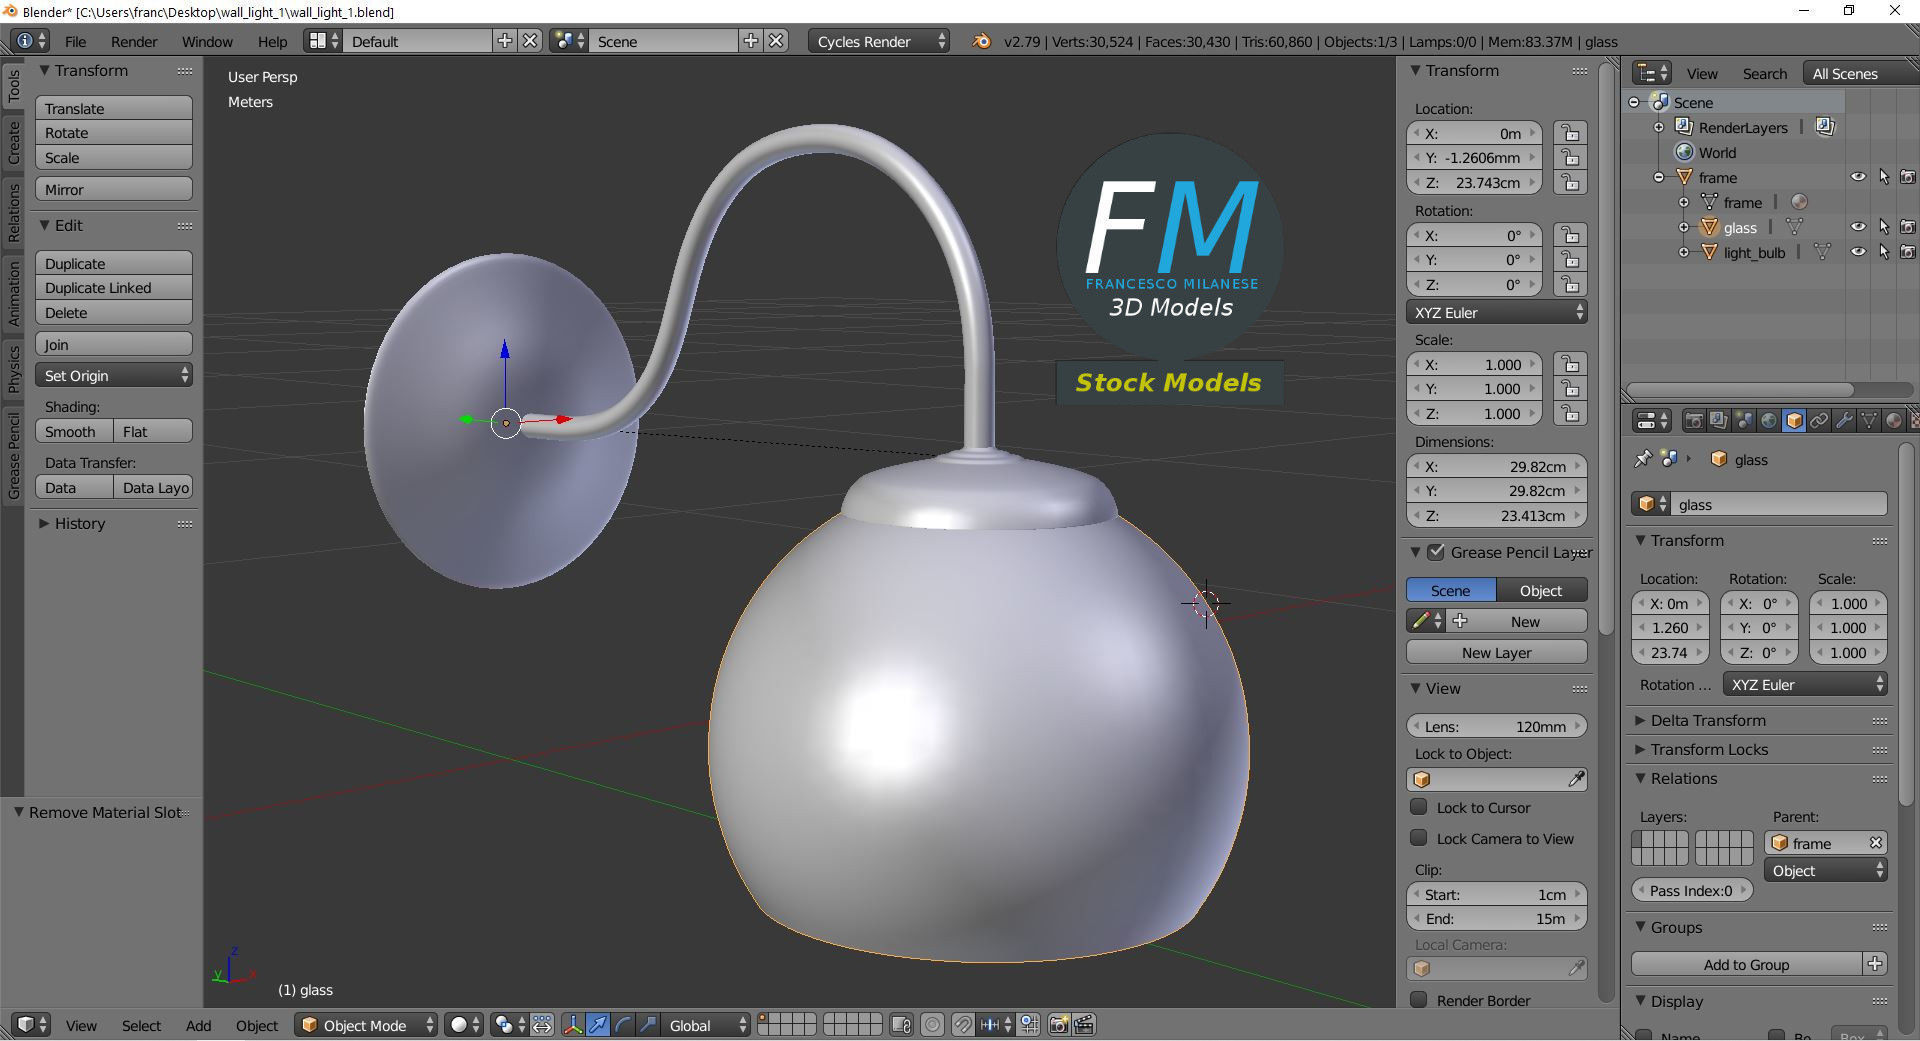Toggle the 3D manipulator widget icon
Viewport: 1920px width, 1041px height.
tap(572, 1025)
